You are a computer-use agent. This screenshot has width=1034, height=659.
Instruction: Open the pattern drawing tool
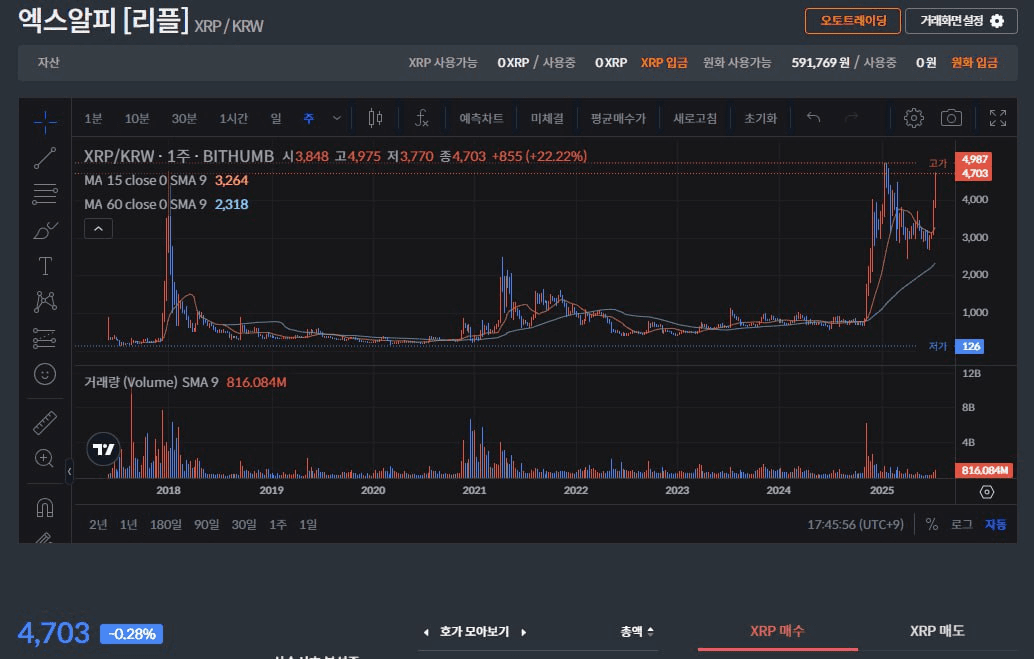[45, 302]
